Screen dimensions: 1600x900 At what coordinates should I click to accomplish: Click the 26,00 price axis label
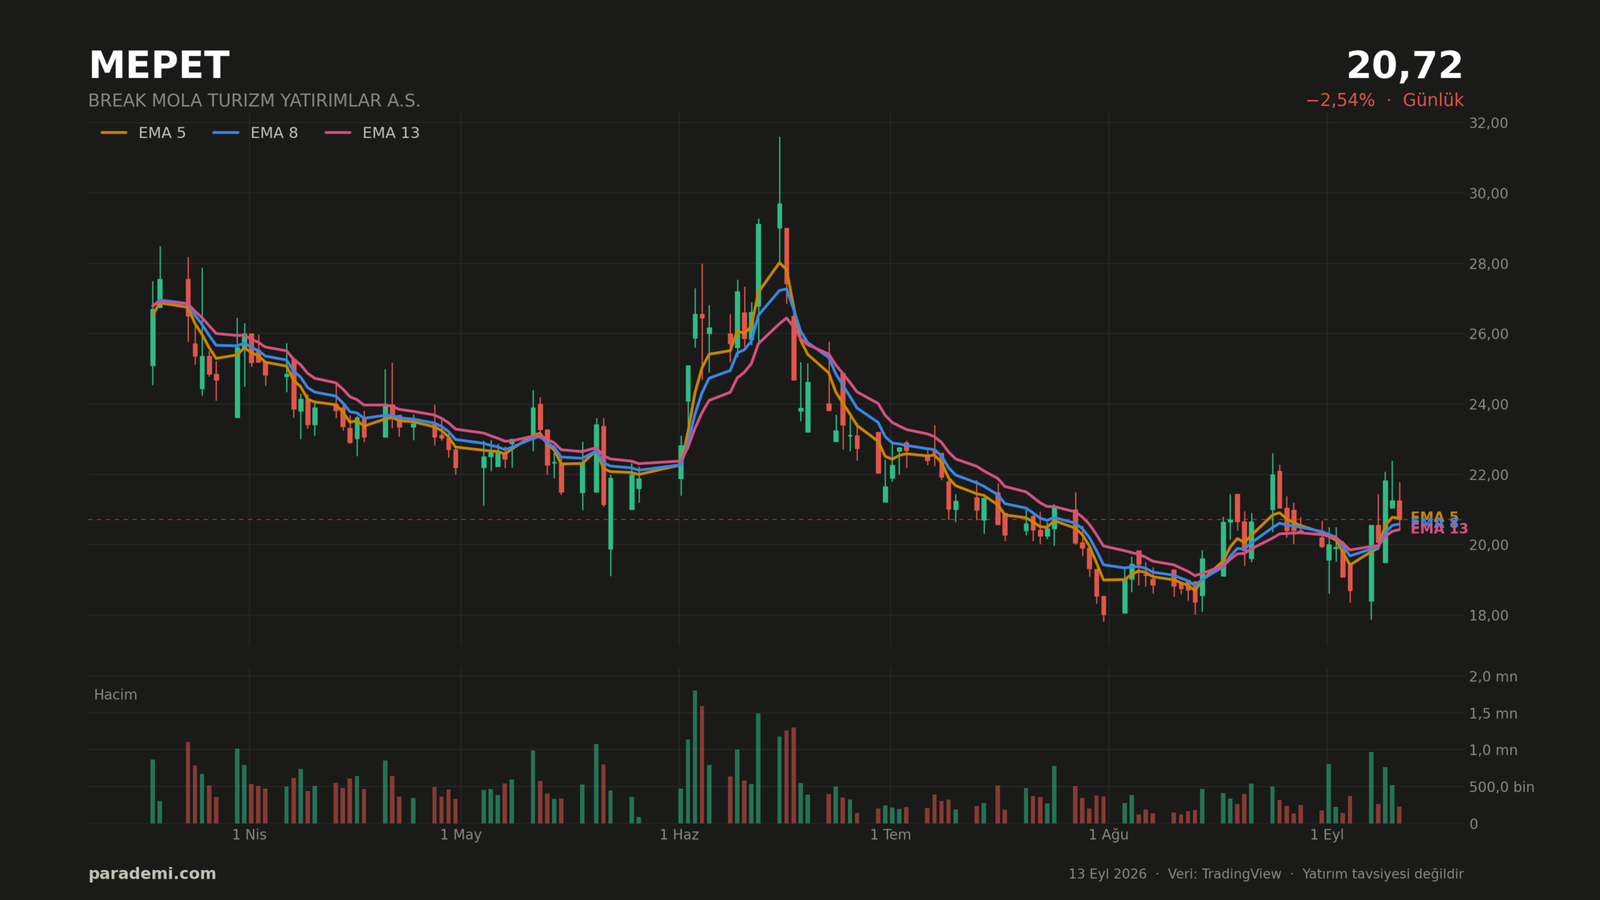click(x=1488, y=334)
